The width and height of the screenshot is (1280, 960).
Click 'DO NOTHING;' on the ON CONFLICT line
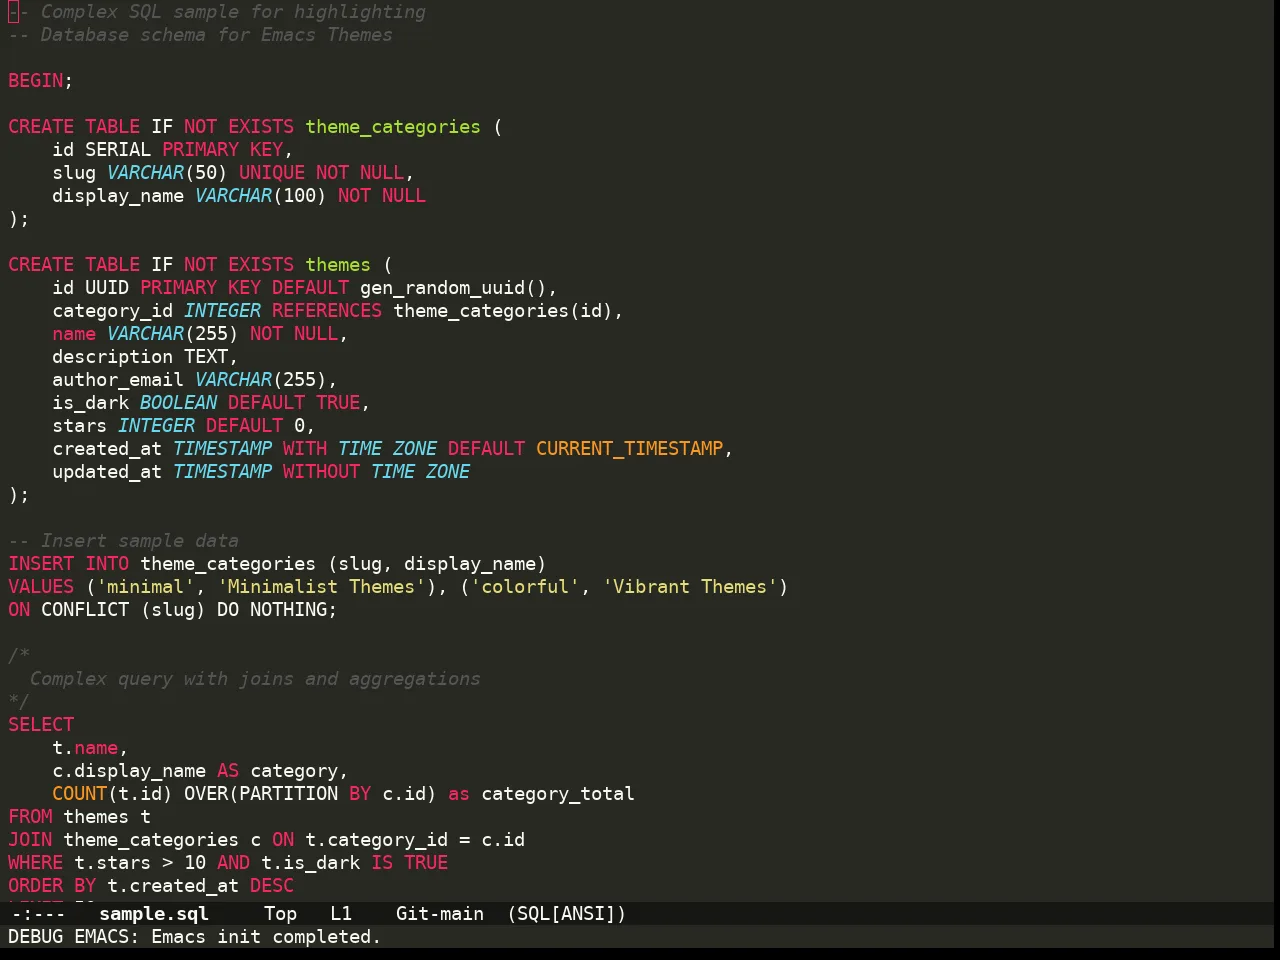pos(277,610)
